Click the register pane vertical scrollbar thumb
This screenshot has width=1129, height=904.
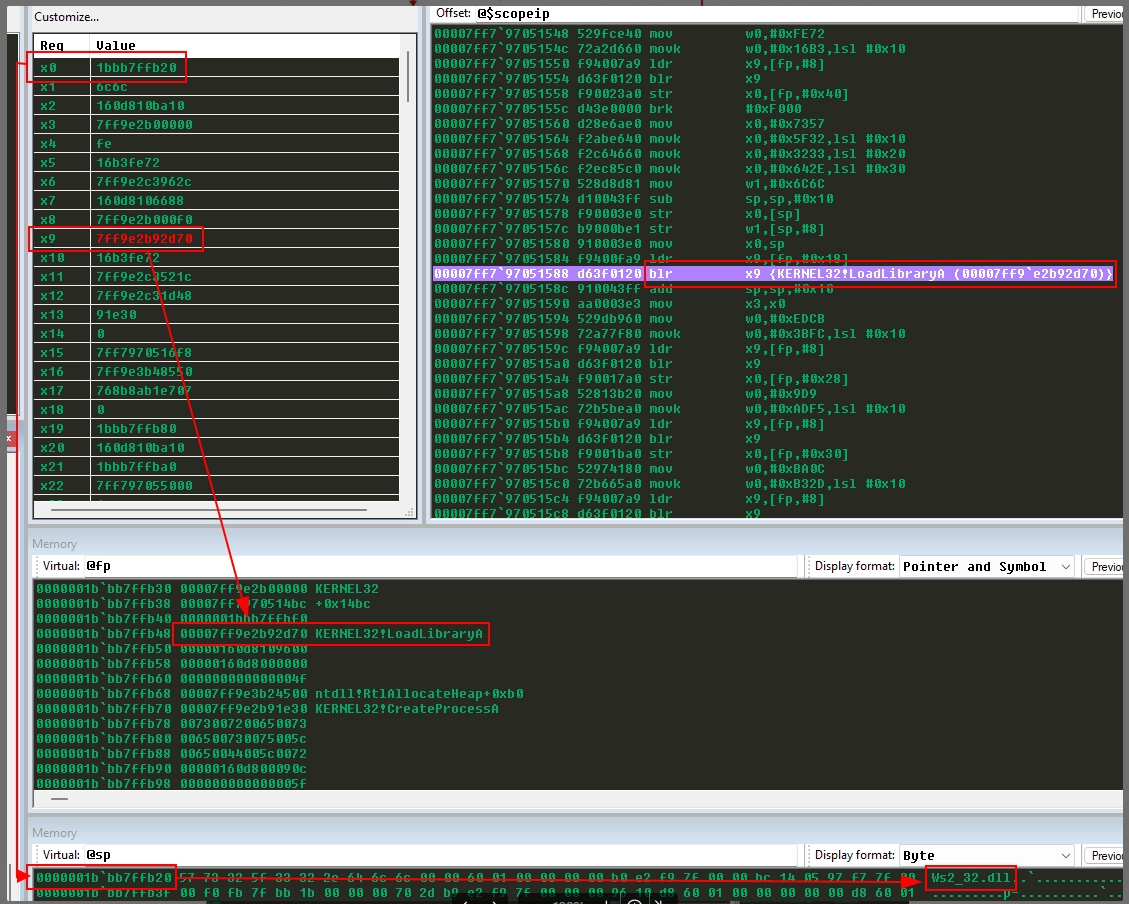408,76
